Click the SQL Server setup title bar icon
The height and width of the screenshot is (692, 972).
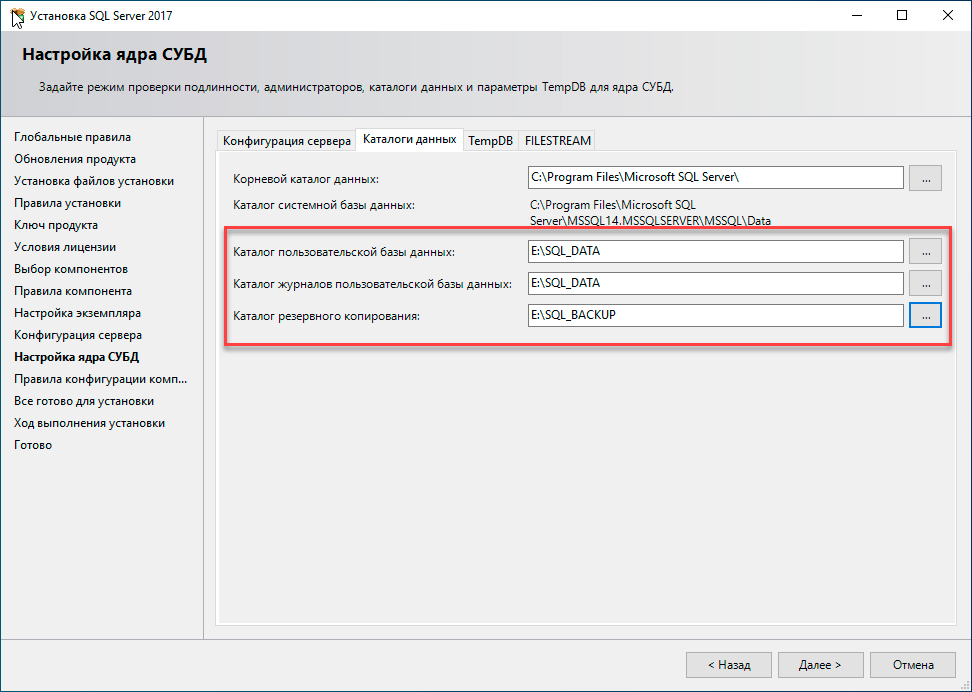point(17,16)
